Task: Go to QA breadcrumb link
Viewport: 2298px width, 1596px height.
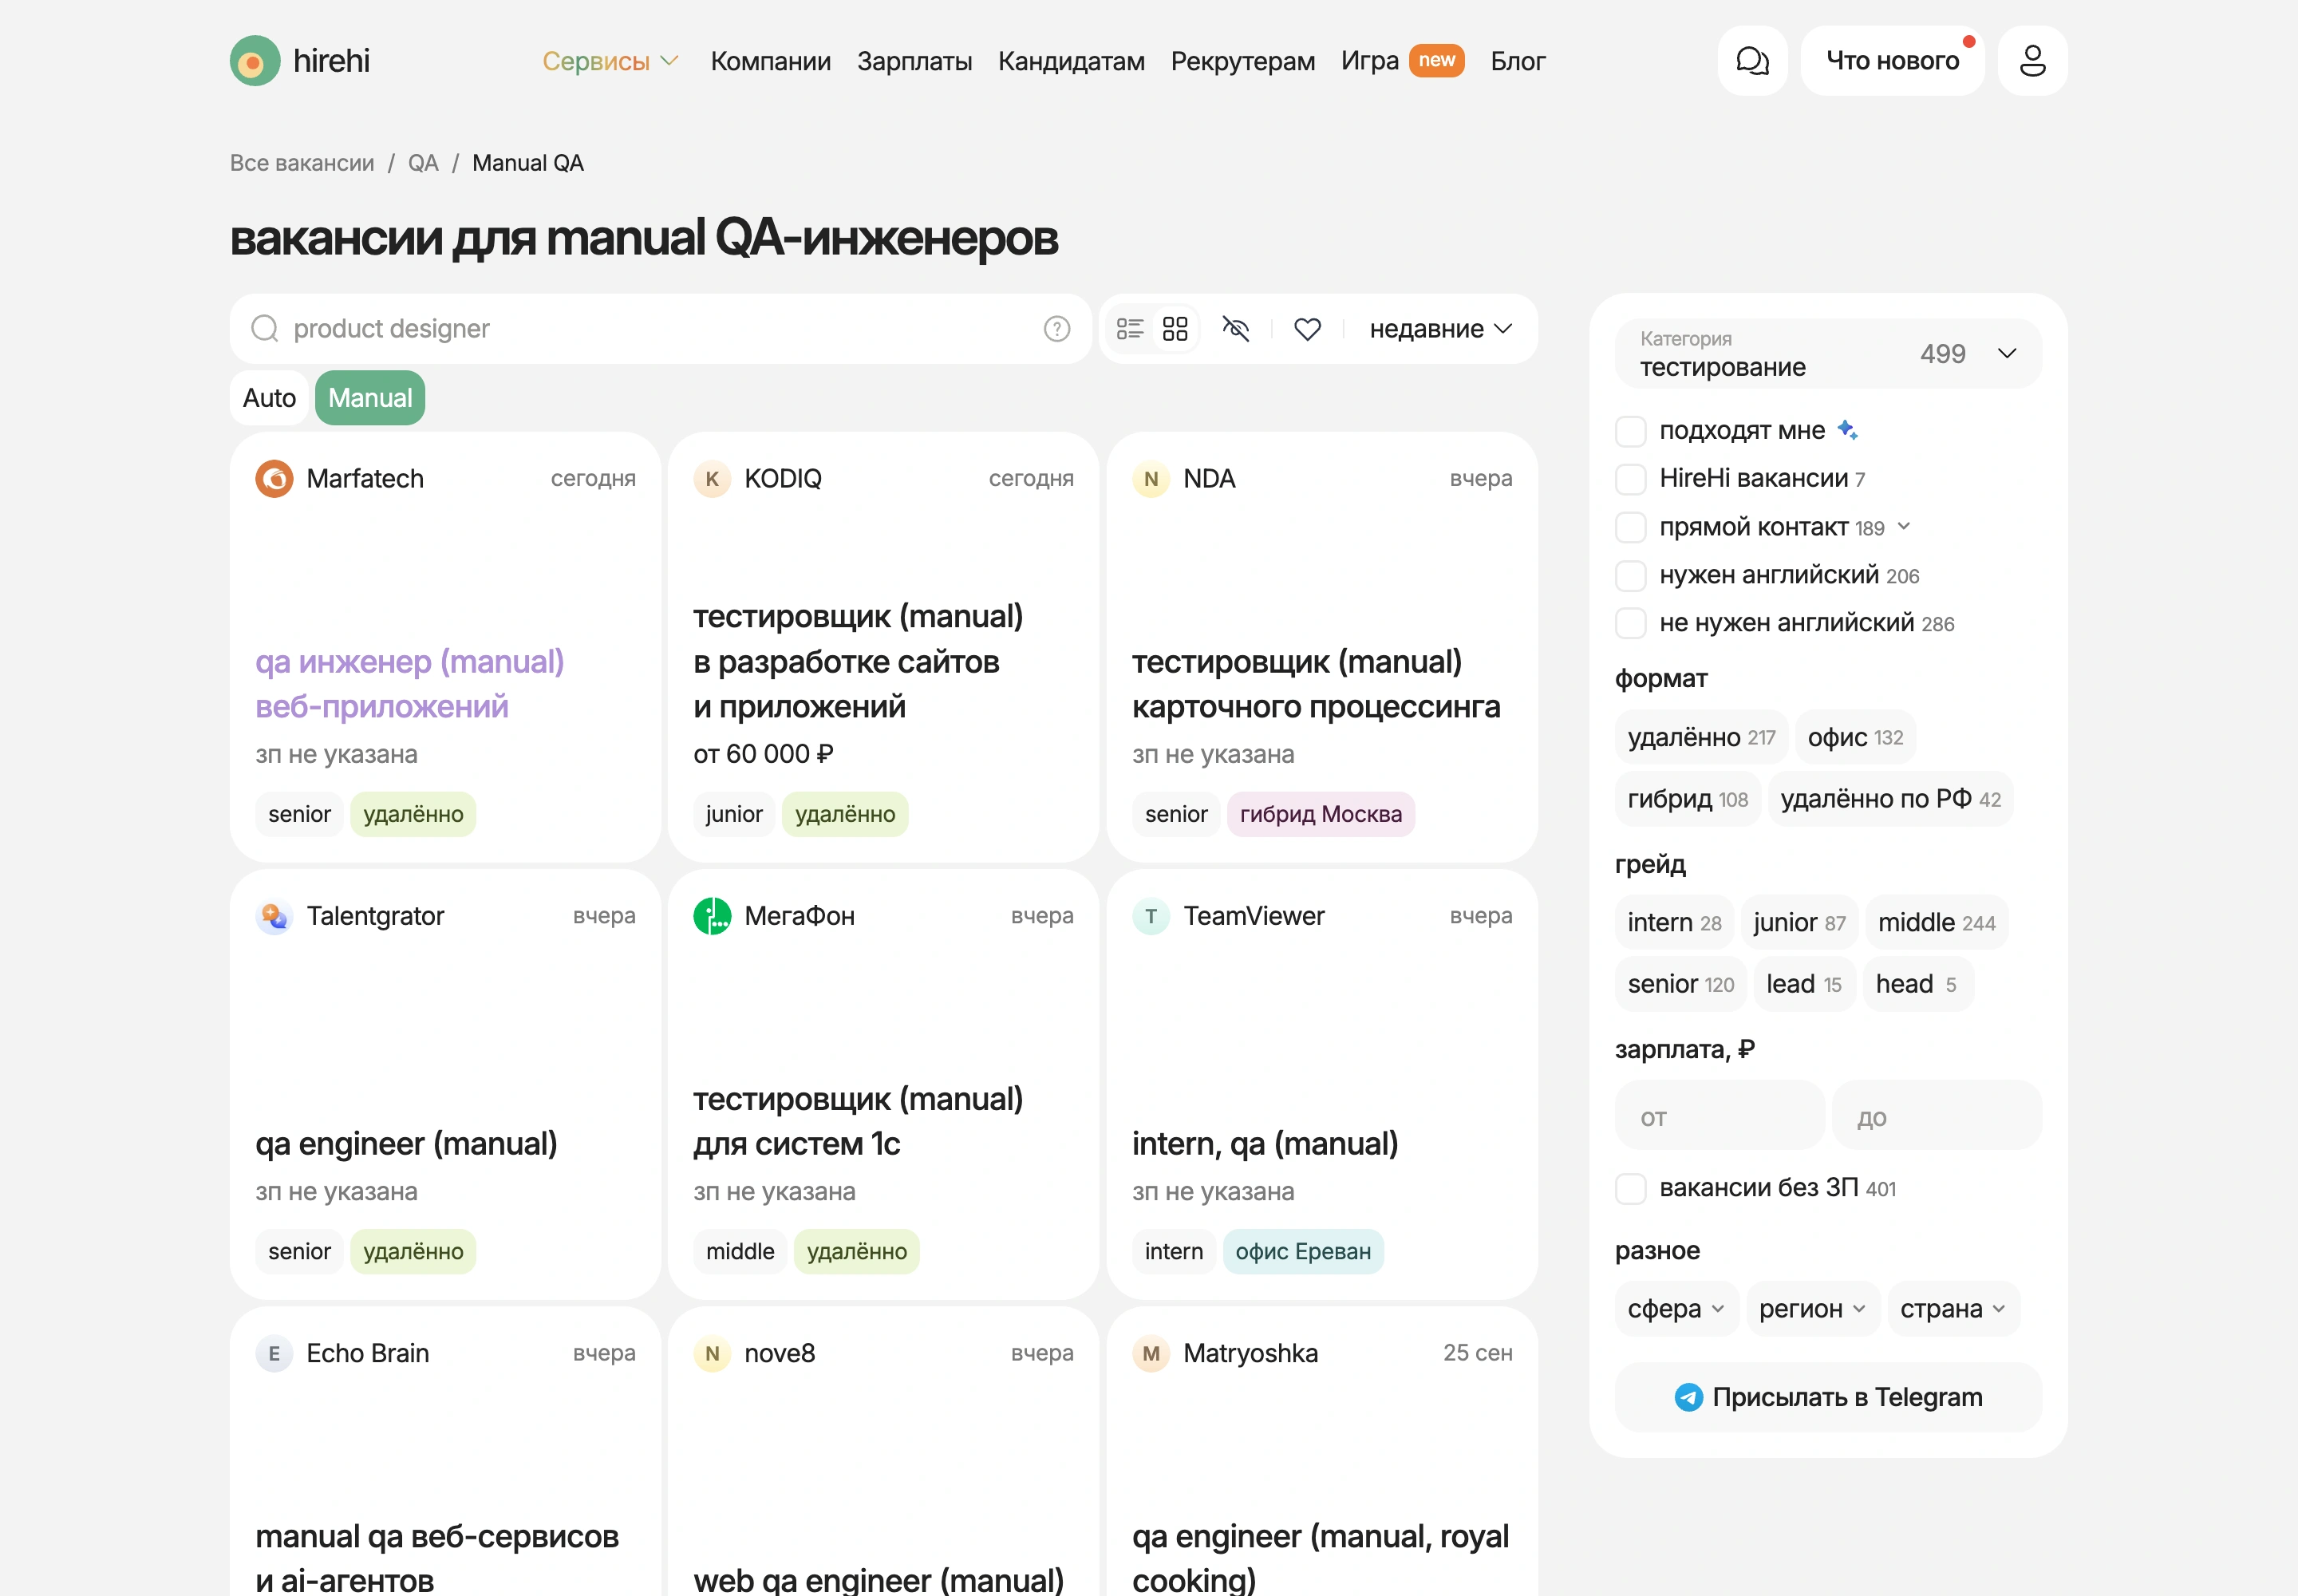Action: (423, 163)
